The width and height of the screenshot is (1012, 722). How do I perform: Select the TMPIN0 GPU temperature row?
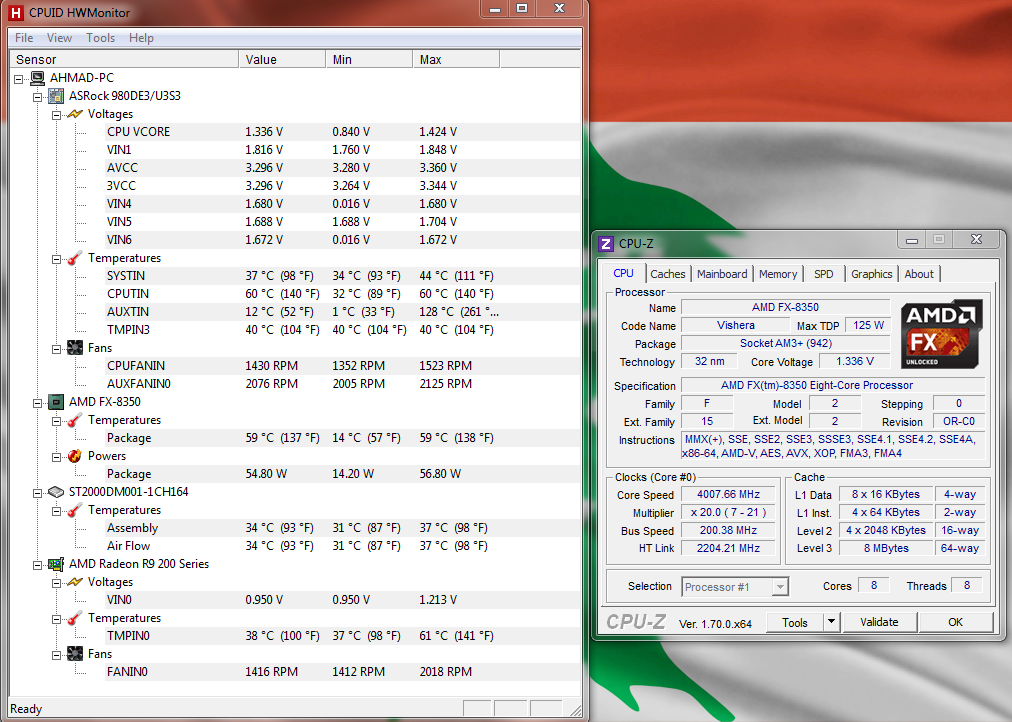(342, 636)
